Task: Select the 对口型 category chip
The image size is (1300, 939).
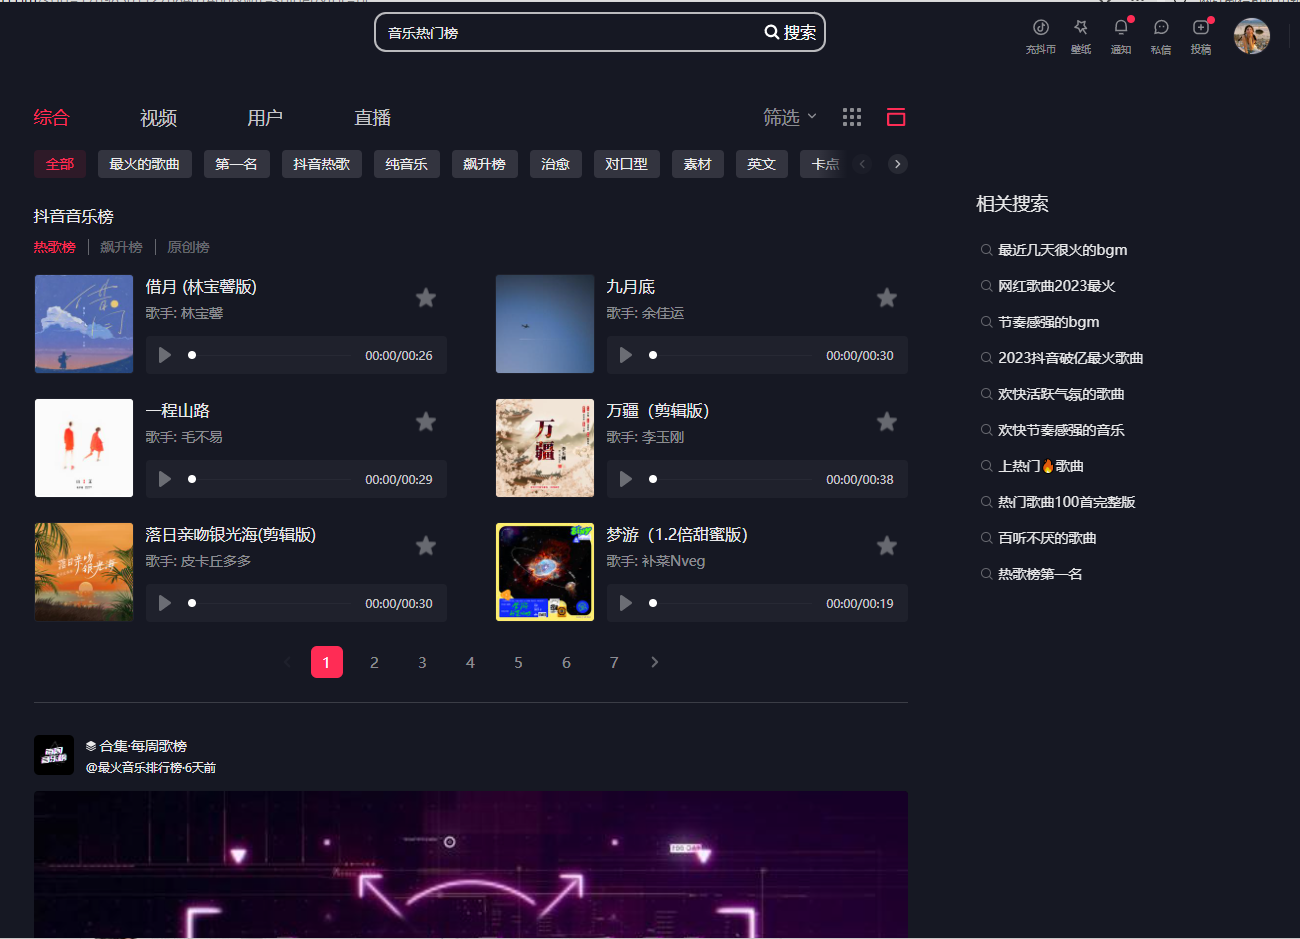Action: (x=627, y=164)
